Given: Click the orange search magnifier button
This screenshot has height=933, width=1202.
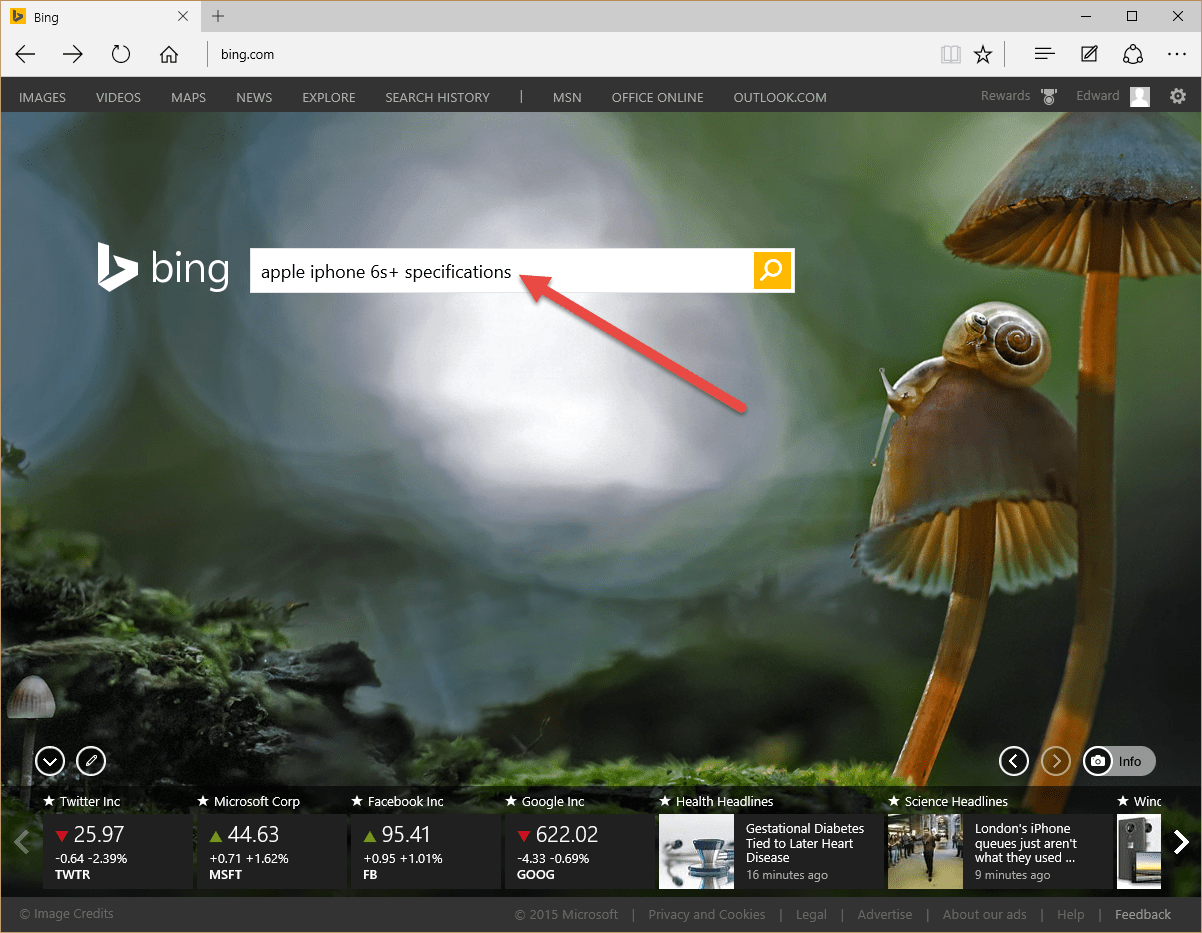Looking at the screenshot, I should point(772,270).
